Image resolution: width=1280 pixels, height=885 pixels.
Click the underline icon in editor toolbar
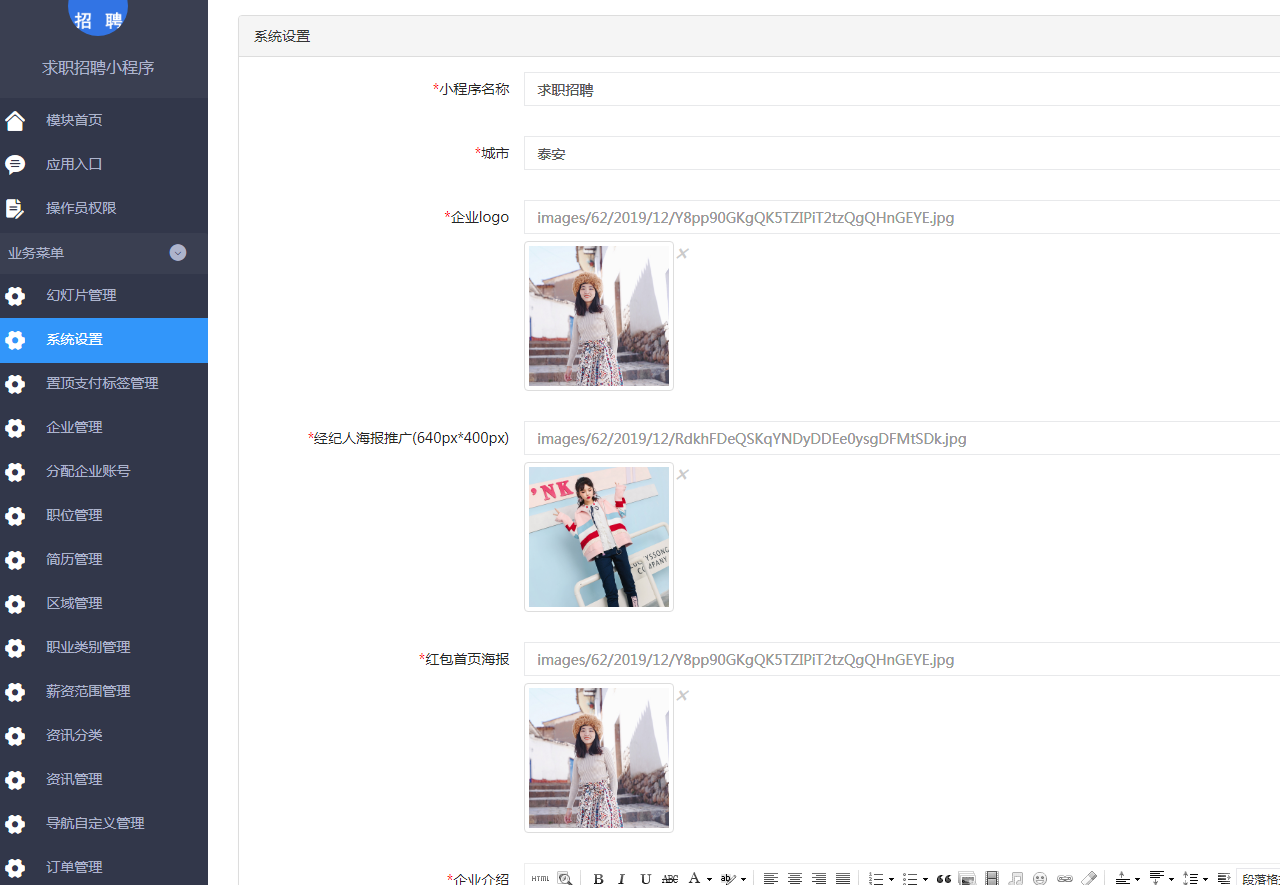pos(645,879)
